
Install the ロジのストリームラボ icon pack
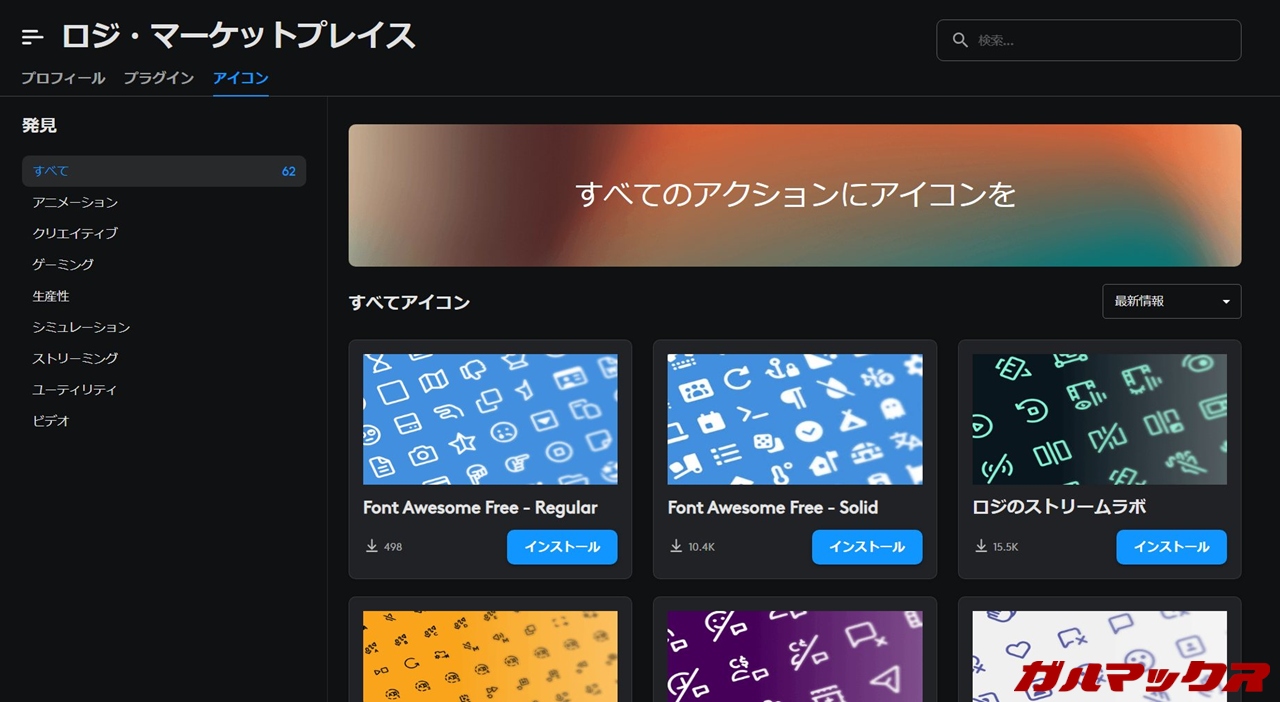click(x=1171, y=547)
